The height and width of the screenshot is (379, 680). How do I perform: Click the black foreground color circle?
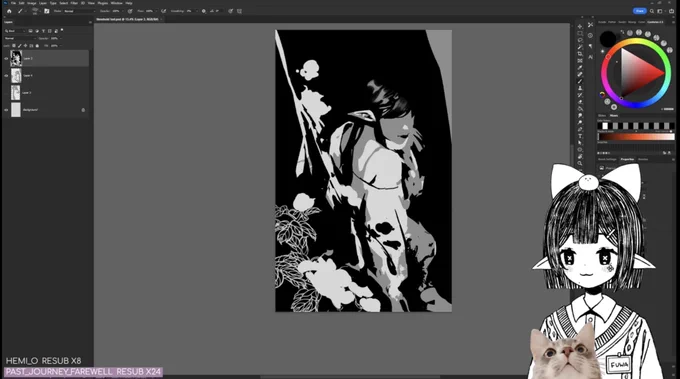(608, 39)
